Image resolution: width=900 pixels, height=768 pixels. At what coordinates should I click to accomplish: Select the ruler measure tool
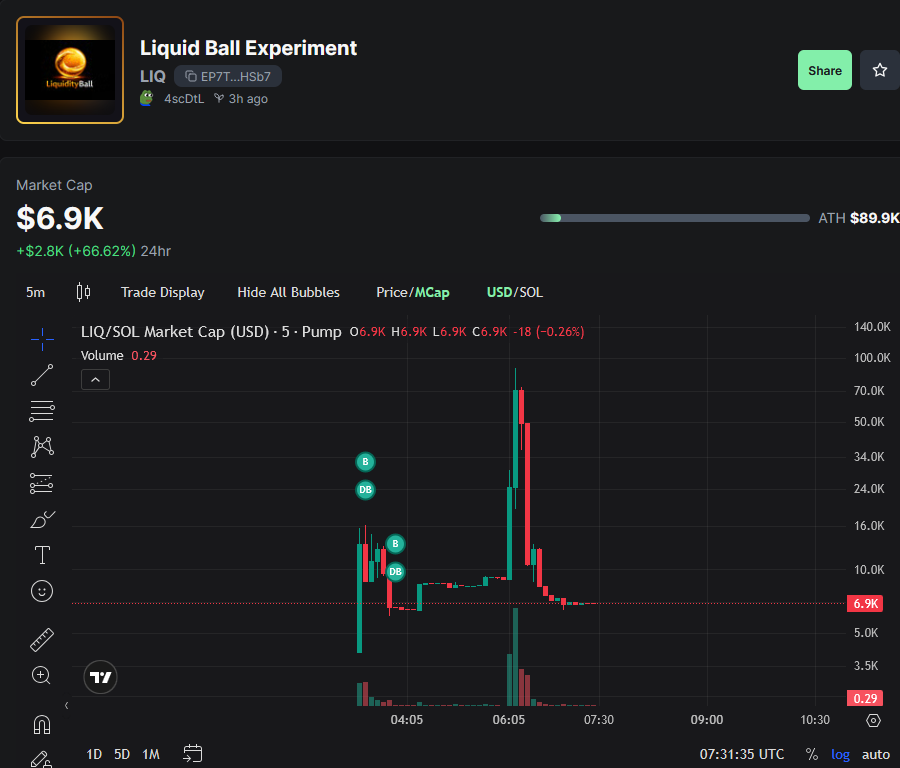(x=42, y=639)
